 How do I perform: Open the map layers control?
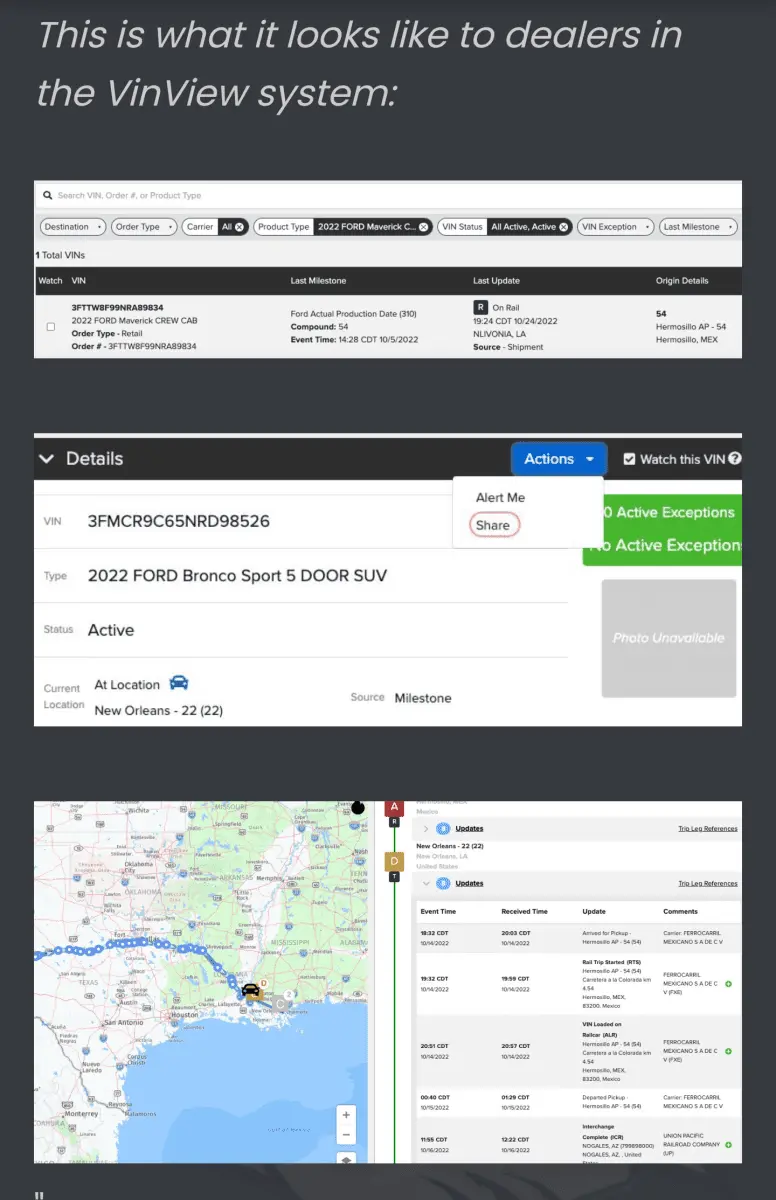click(x=346, y=1158)
